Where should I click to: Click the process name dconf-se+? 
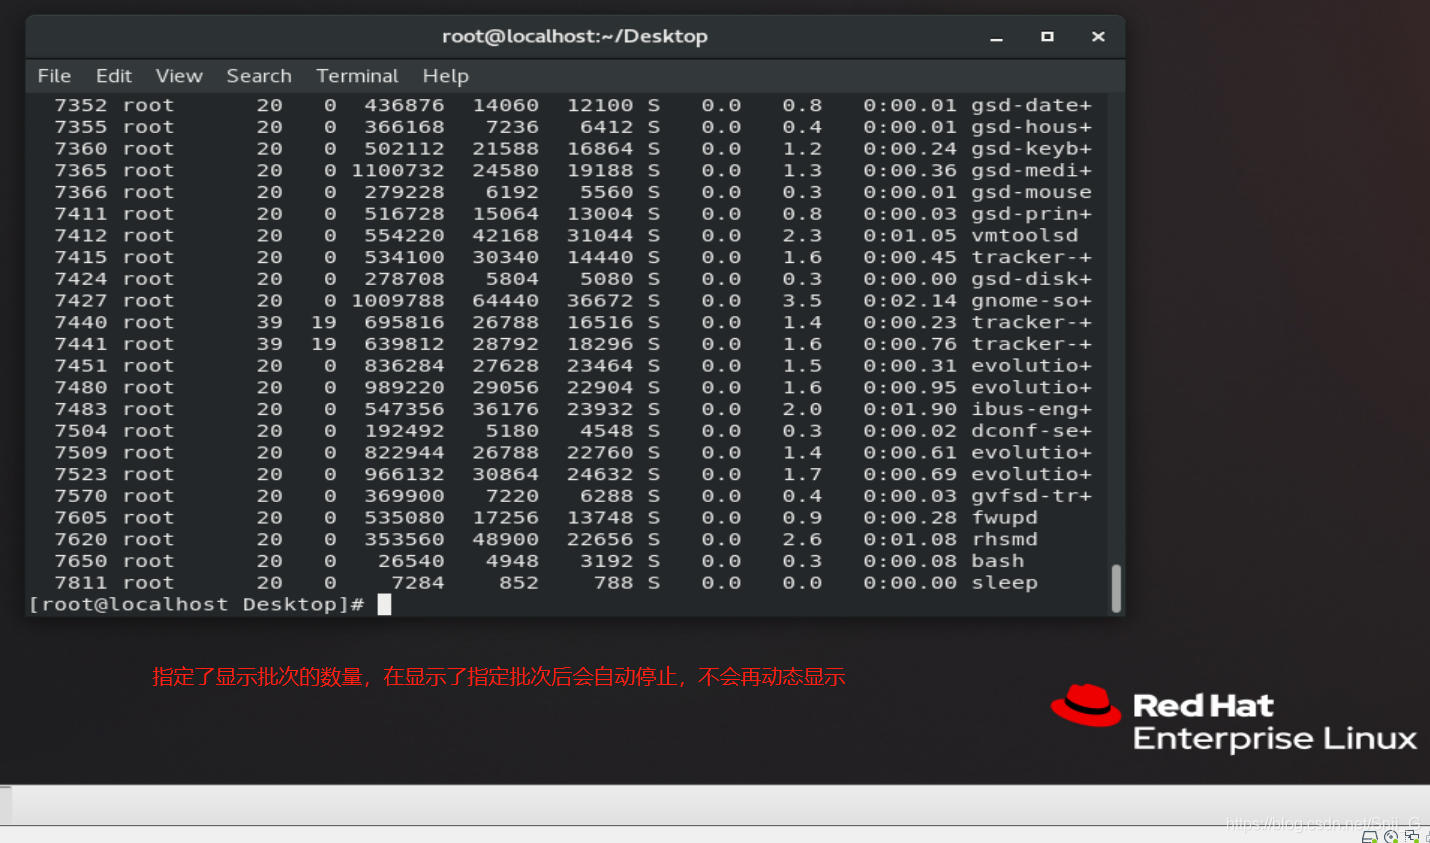coord(1031,431)
